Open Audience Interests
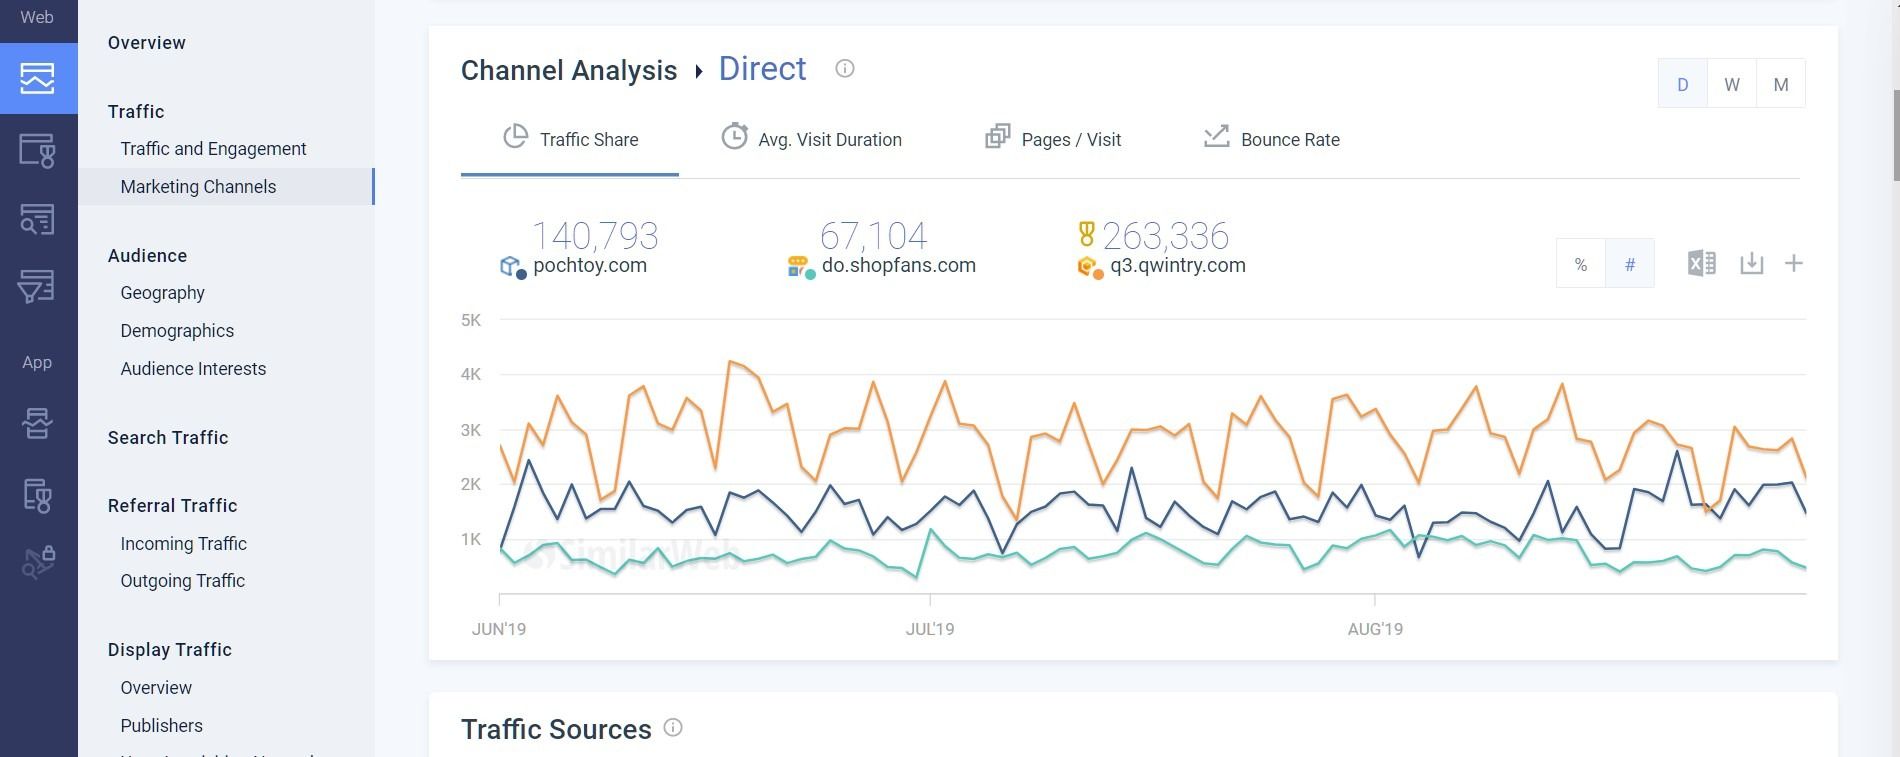This screenshot has width=1900, height=757. pyautogui.click(x=193, y=369)
